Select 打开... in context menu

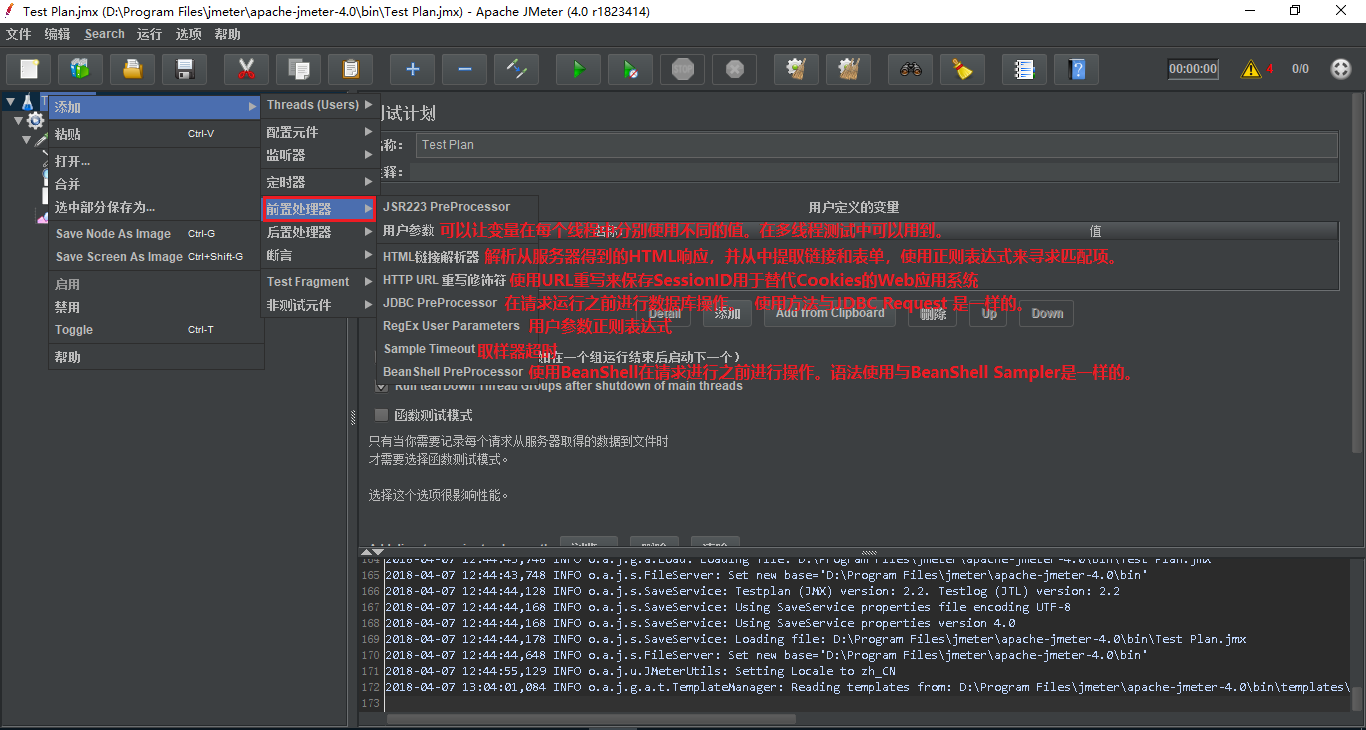155,161
